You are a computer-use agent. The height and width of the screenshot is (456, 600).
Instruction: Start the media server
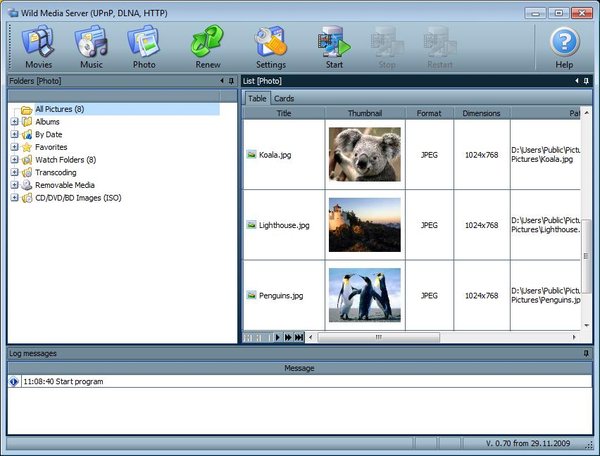click(334, 46)
